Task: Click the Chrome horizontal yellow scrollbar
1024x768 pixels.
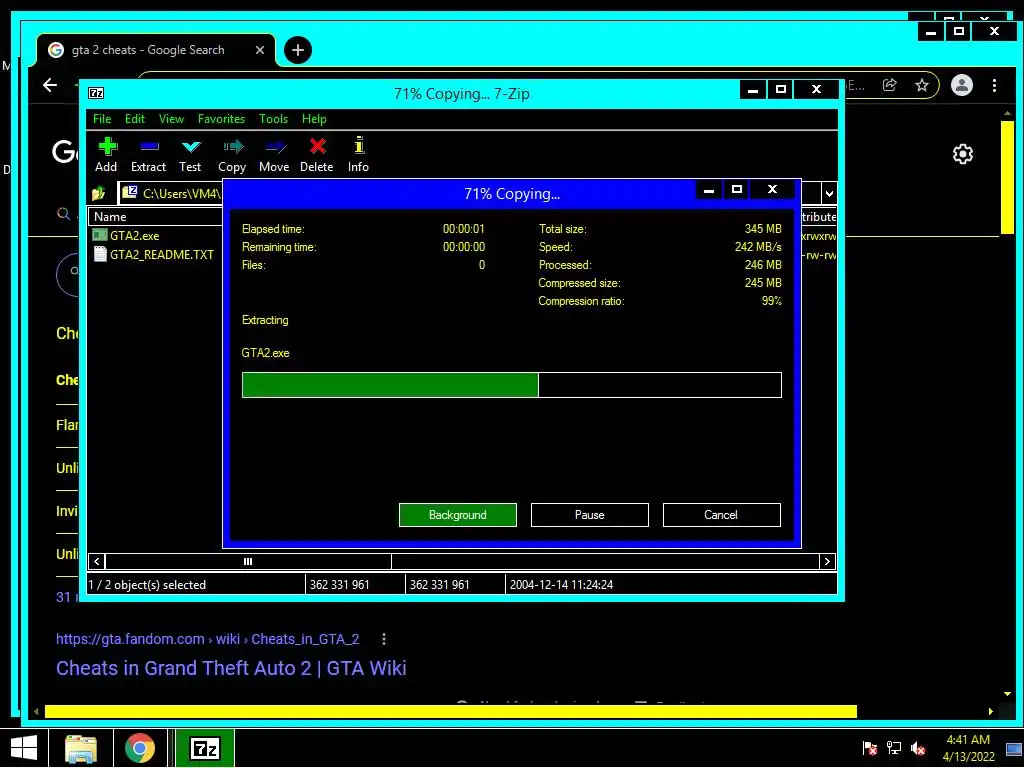Action: pos(451,711)
